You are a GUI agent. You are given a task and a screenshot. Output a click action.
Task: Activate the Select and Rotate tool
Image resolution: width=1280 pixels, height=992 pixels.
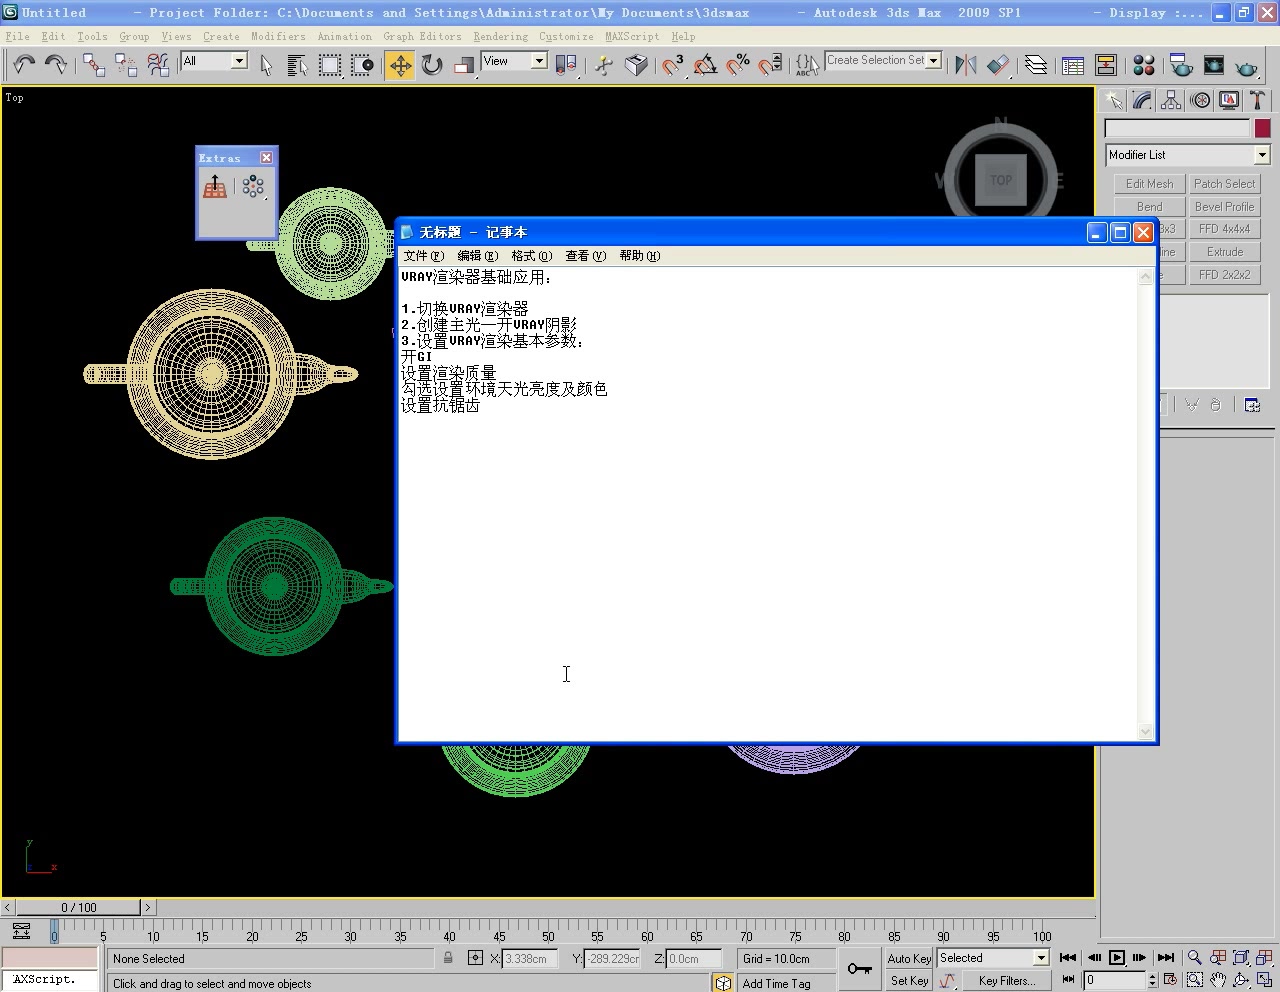click(x=430, y=65)
